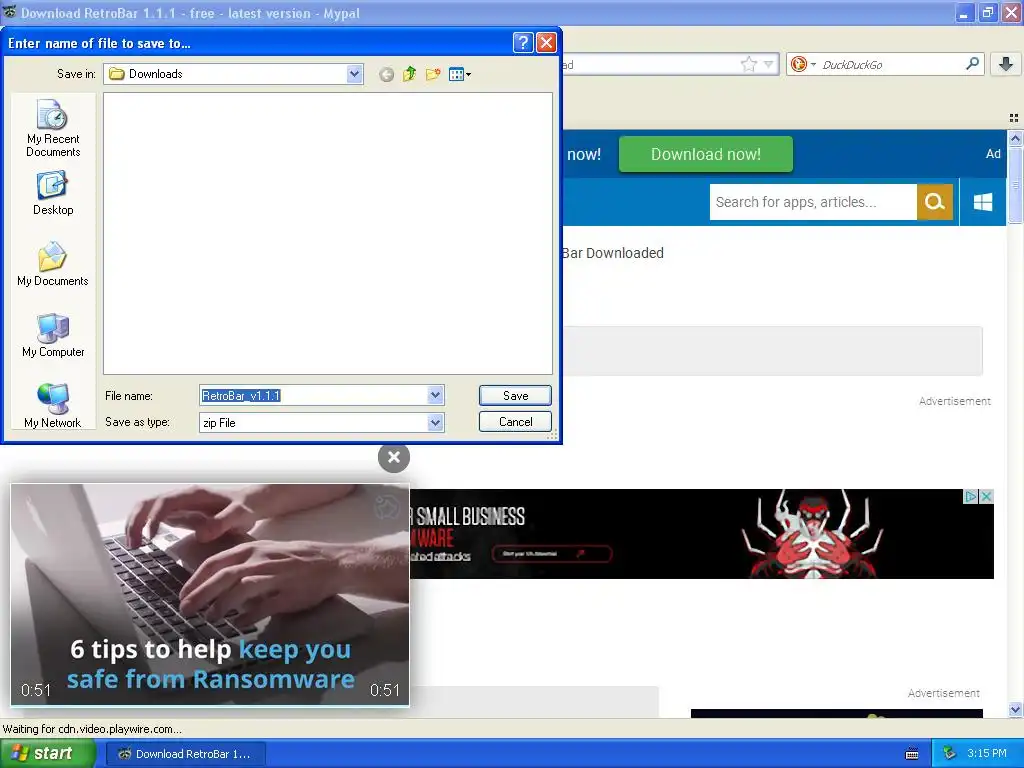1024x768 pixels.
Task: Click the Ad label in banner
Action: 993,154
